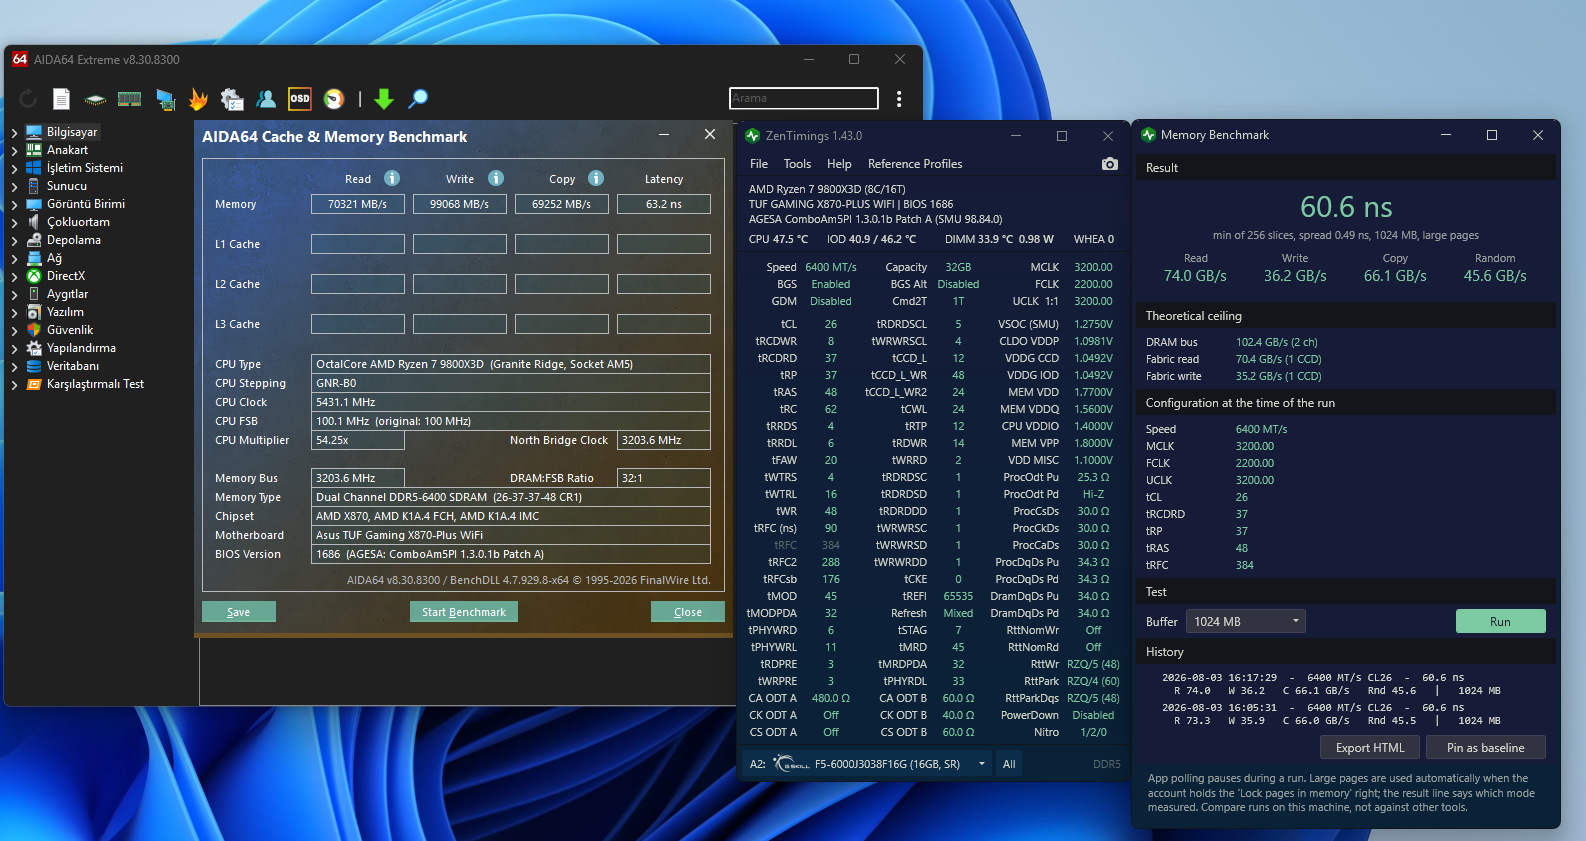This screenshot has height=841, width=1586.
Task: Click the Save button in benchmark dialog
Action: 239,612
